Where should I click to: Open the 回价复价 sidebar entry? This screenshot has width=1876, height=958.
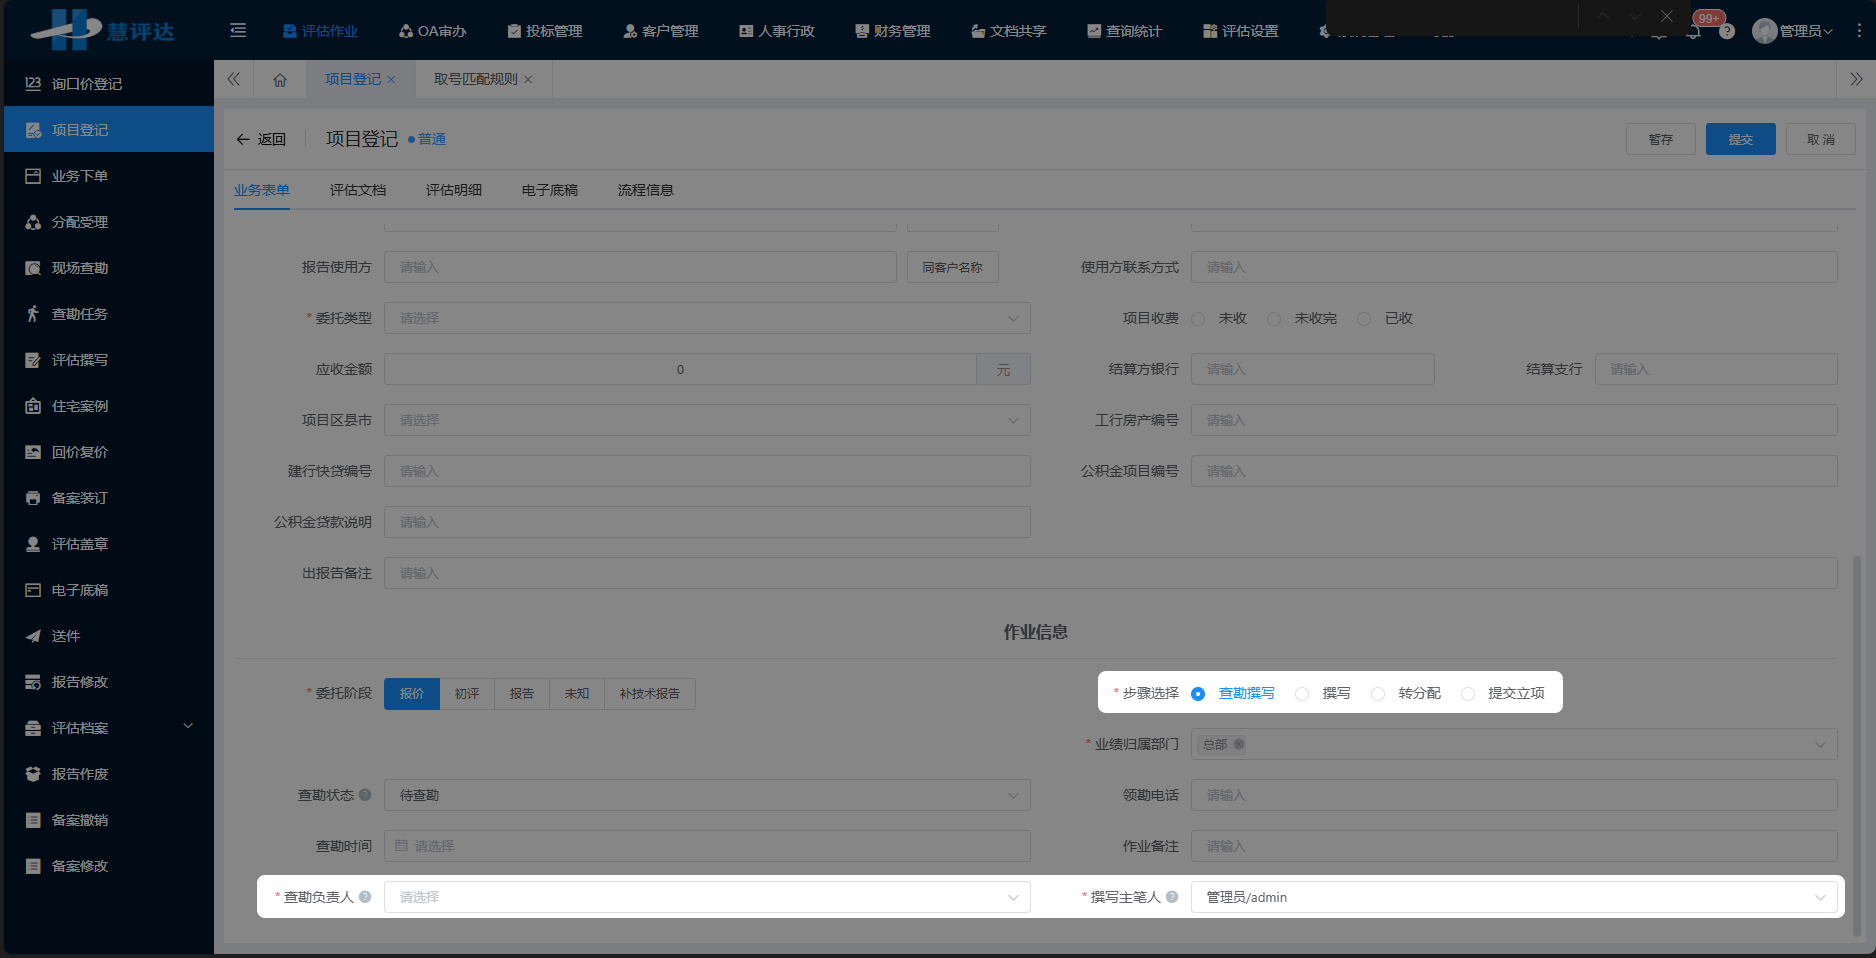(x=80, y=451)
